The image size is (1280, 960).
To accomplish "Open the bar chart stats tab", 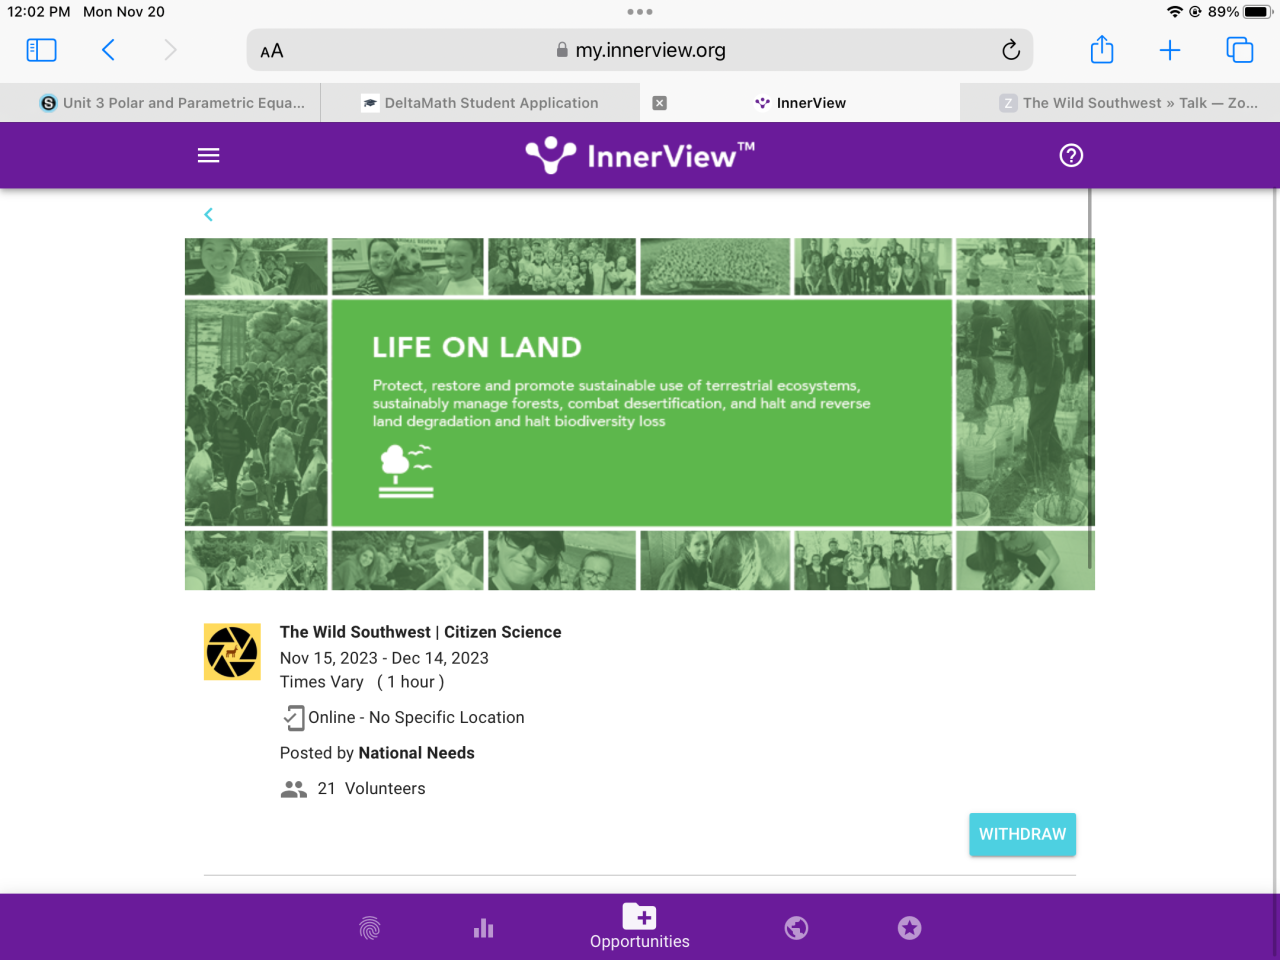I will tap(484, 928).
